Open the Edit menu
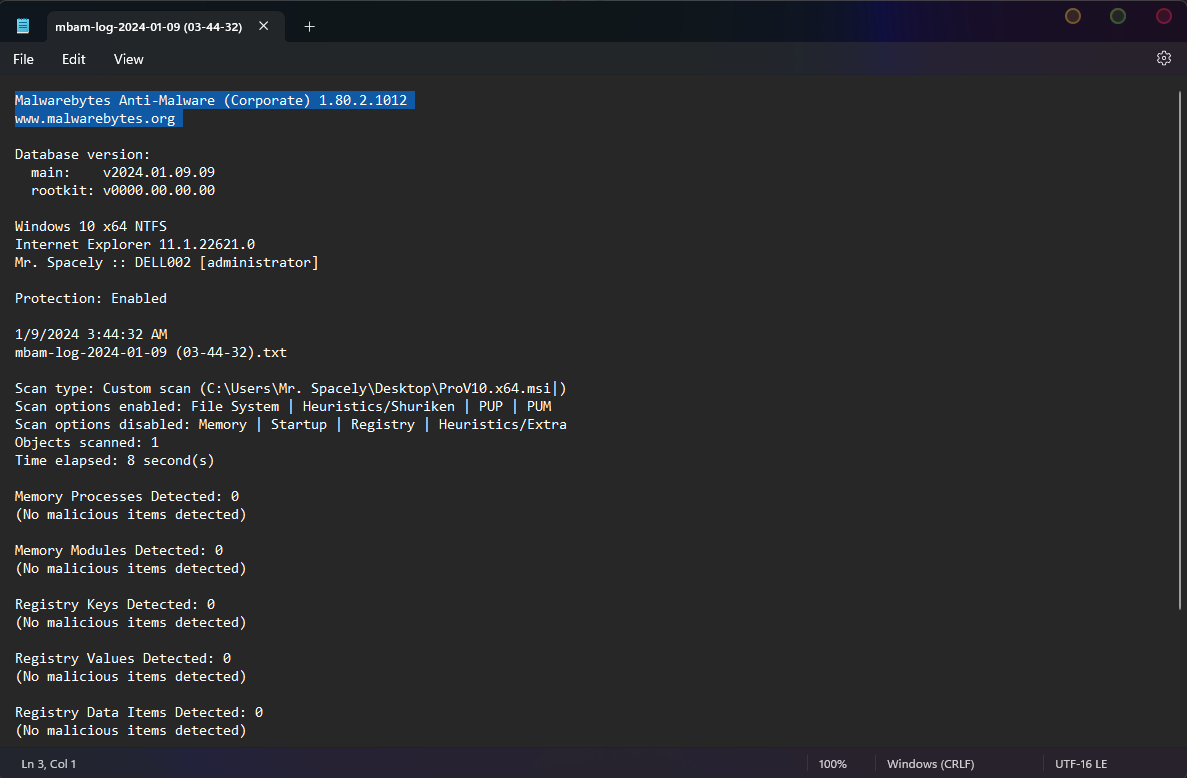1187x778 pixels. point(73,59)
